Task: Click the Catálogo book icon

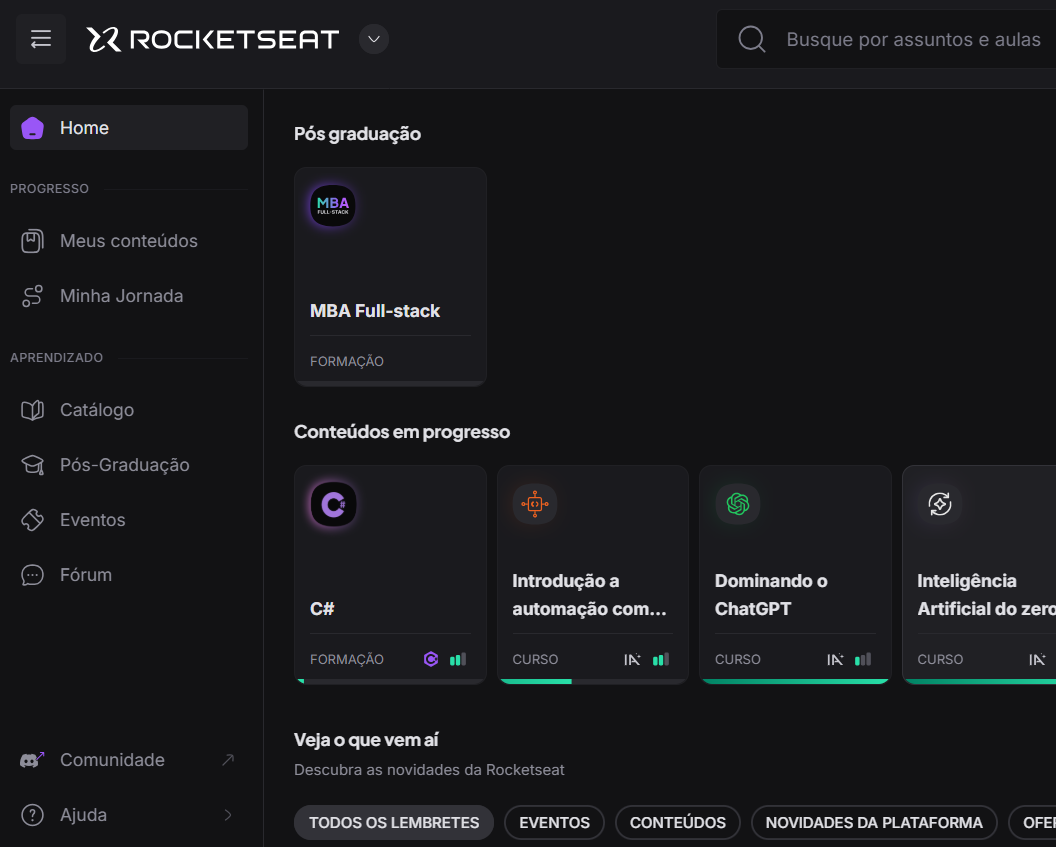Action: (x=32, y=410)
